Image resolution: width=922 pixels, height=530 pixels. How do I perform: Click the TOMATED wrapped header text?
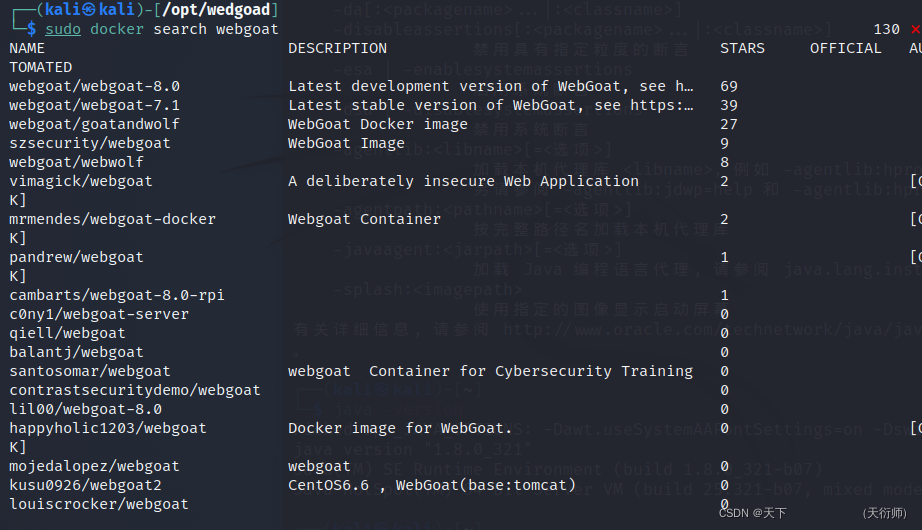tap(41, 68)
